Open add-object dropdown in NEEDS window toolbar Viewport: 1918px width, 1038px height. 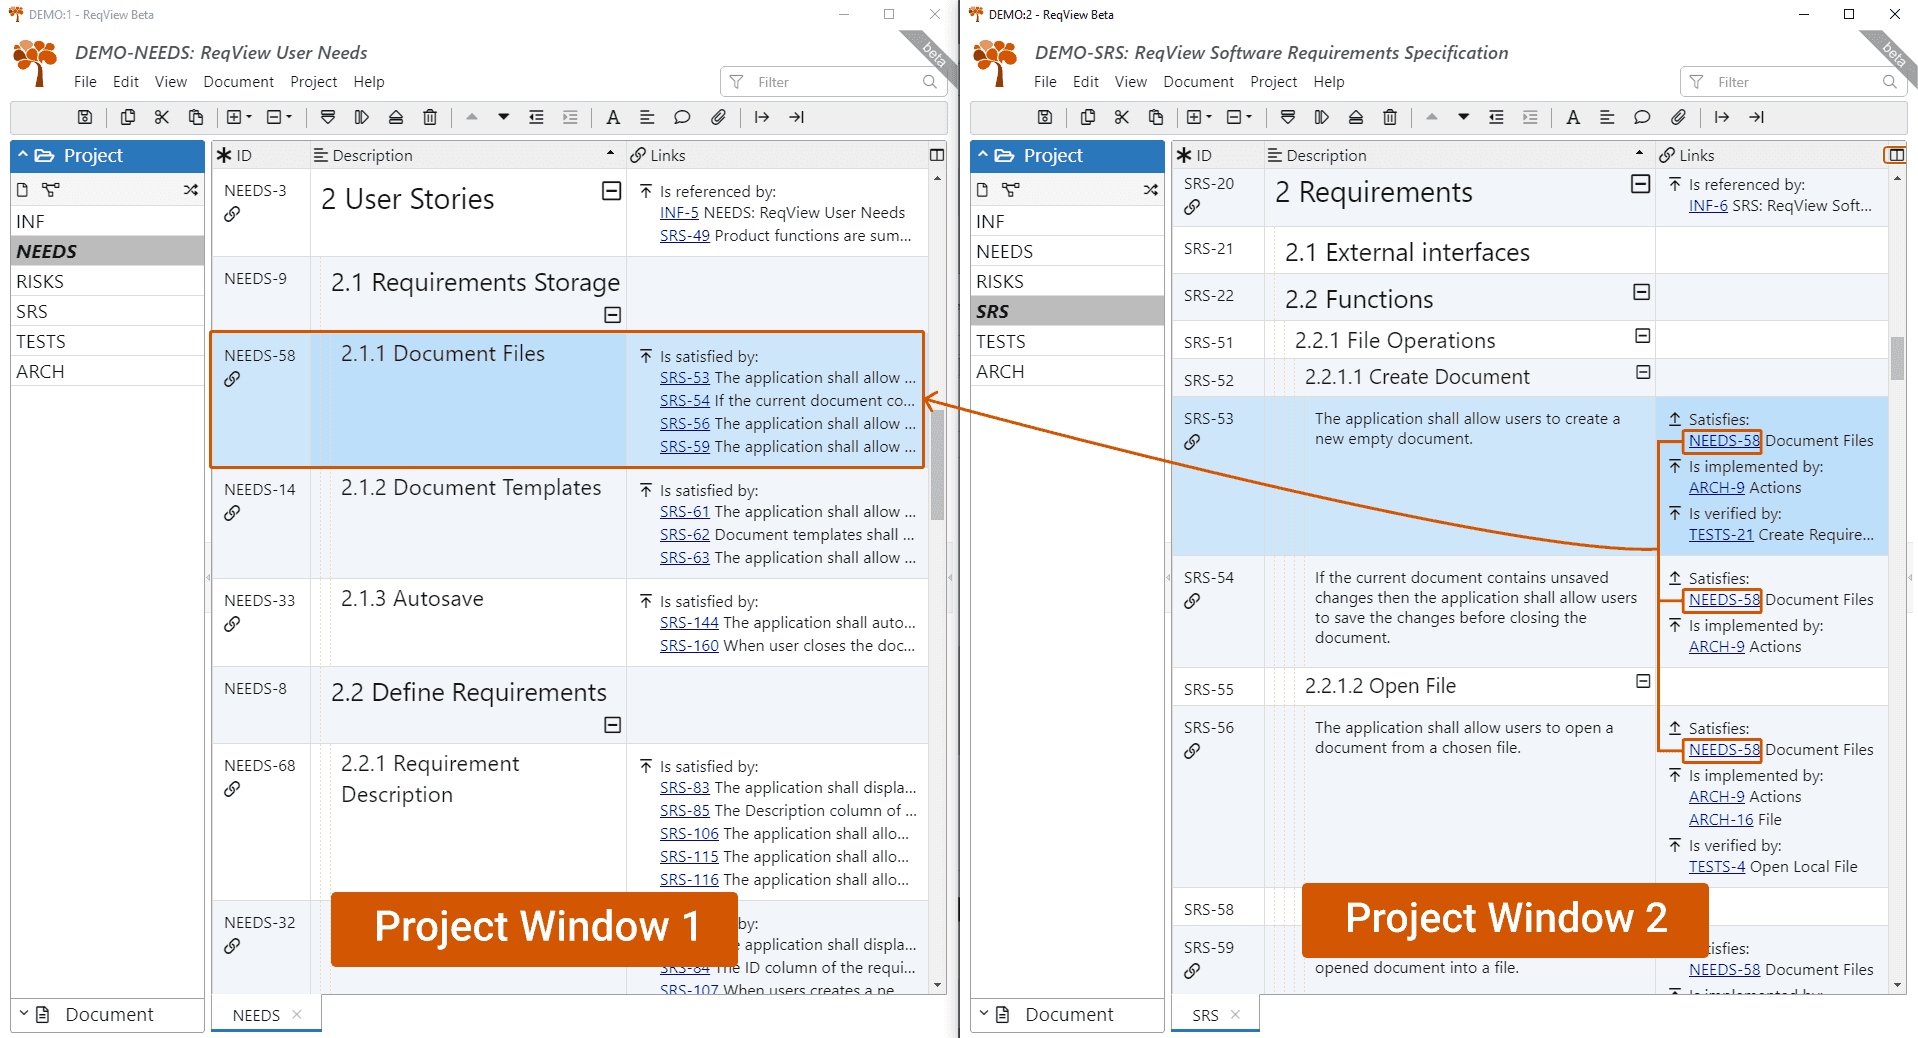pos(239,117)
